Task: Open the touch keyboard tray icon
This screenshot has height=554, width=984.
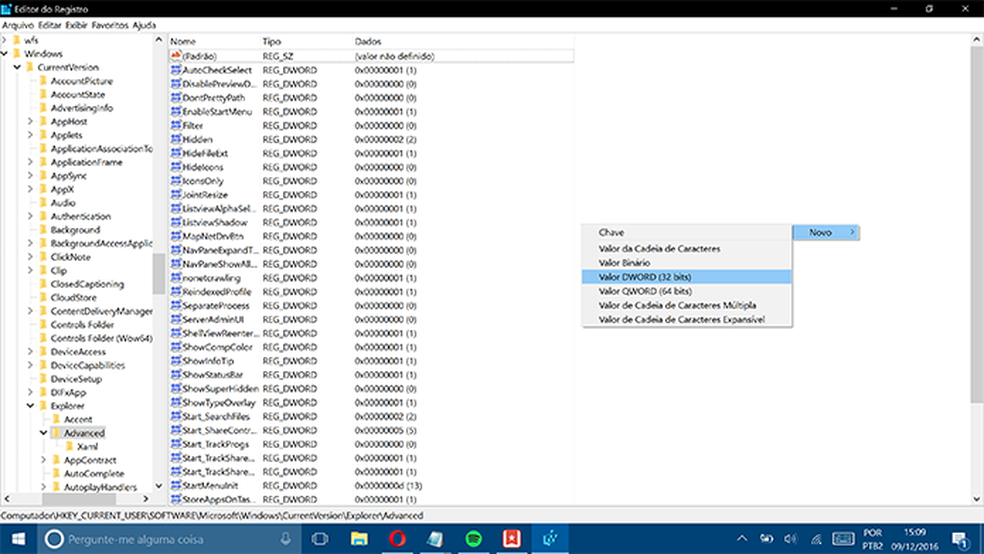Action: coord(843,539)
